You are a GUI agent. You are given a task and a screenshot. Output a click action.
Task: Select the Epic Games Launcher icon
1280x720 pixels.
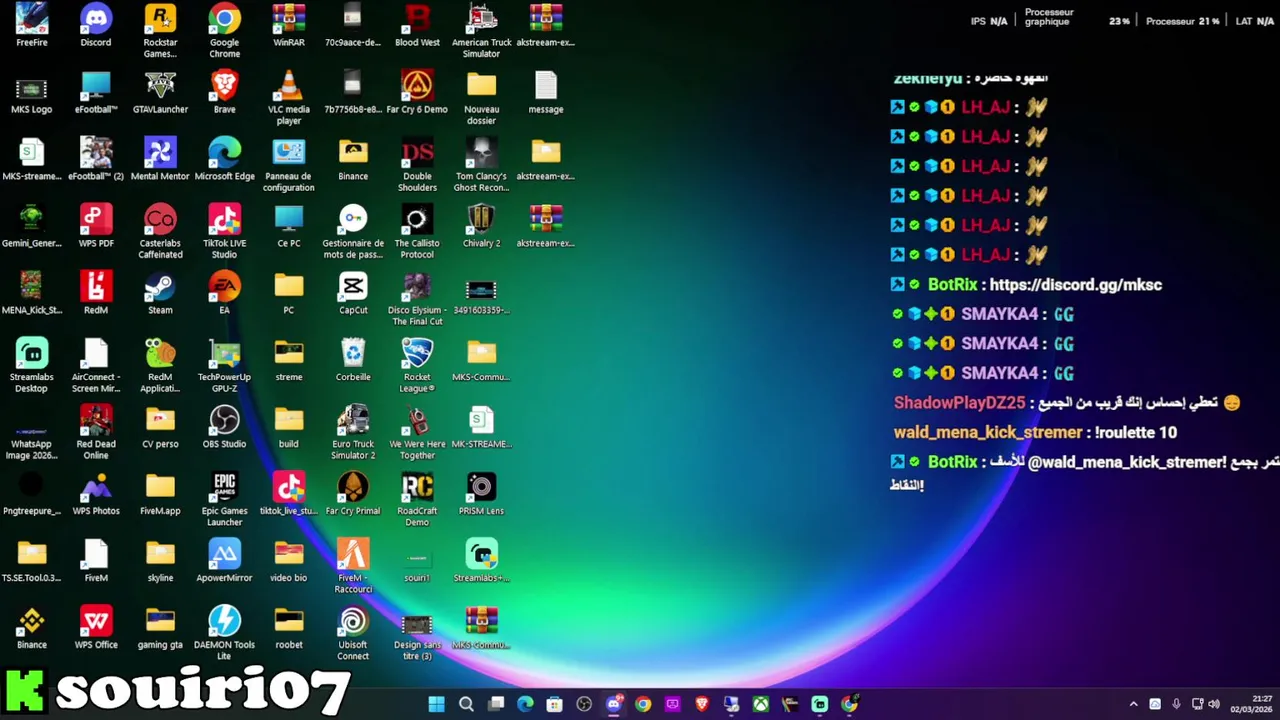coord(224,499)
